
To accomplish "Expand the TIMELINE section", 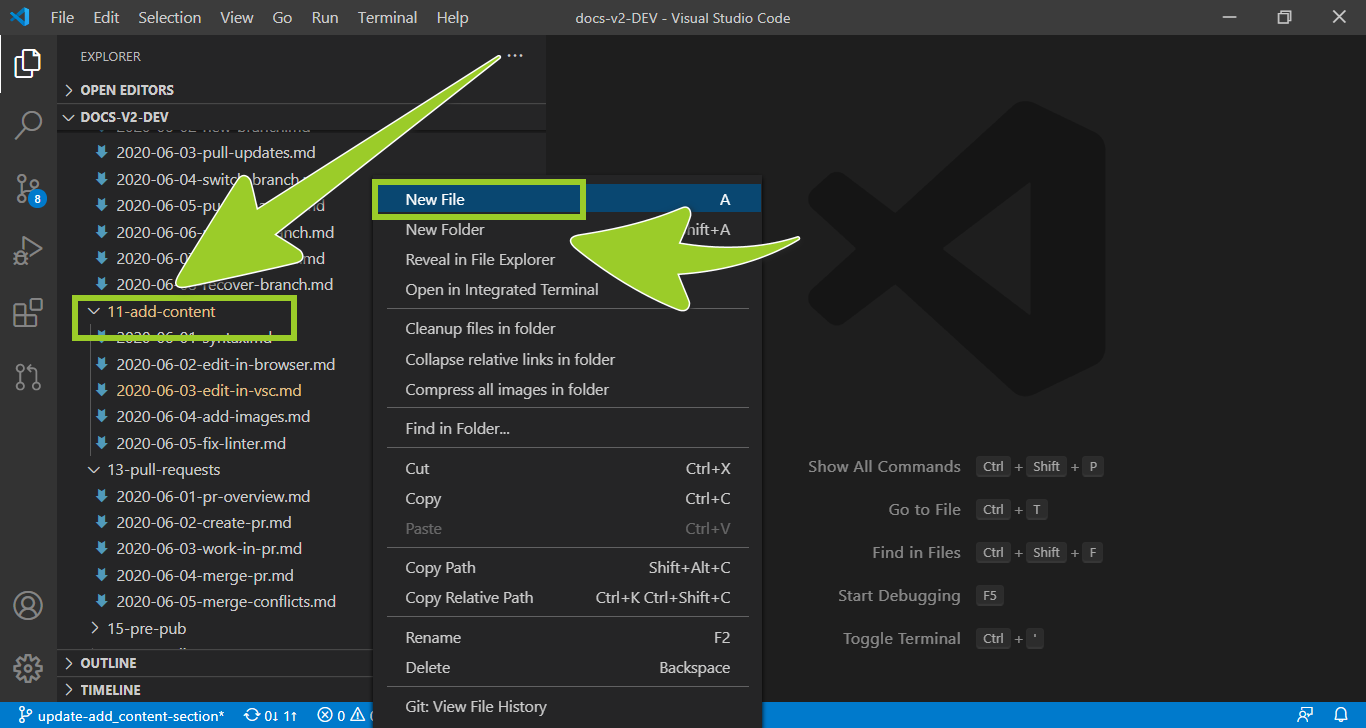I will [215, 690].
